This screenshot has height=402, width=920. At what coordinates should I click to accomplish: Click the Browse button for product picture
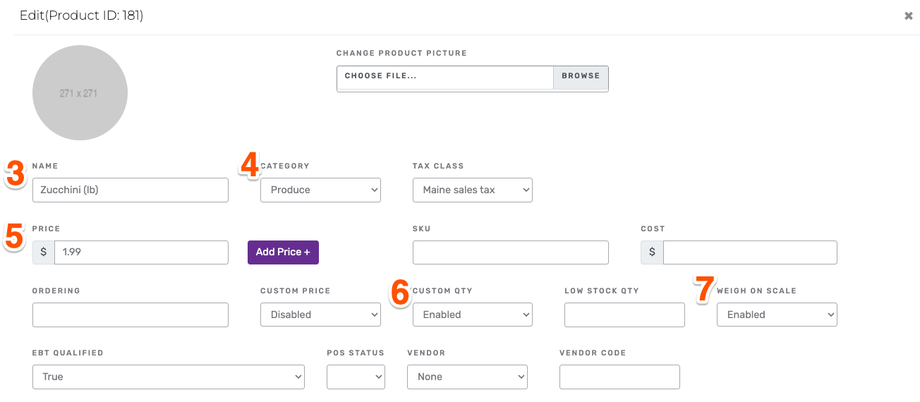pyautogui.click(x=580, y=77)
